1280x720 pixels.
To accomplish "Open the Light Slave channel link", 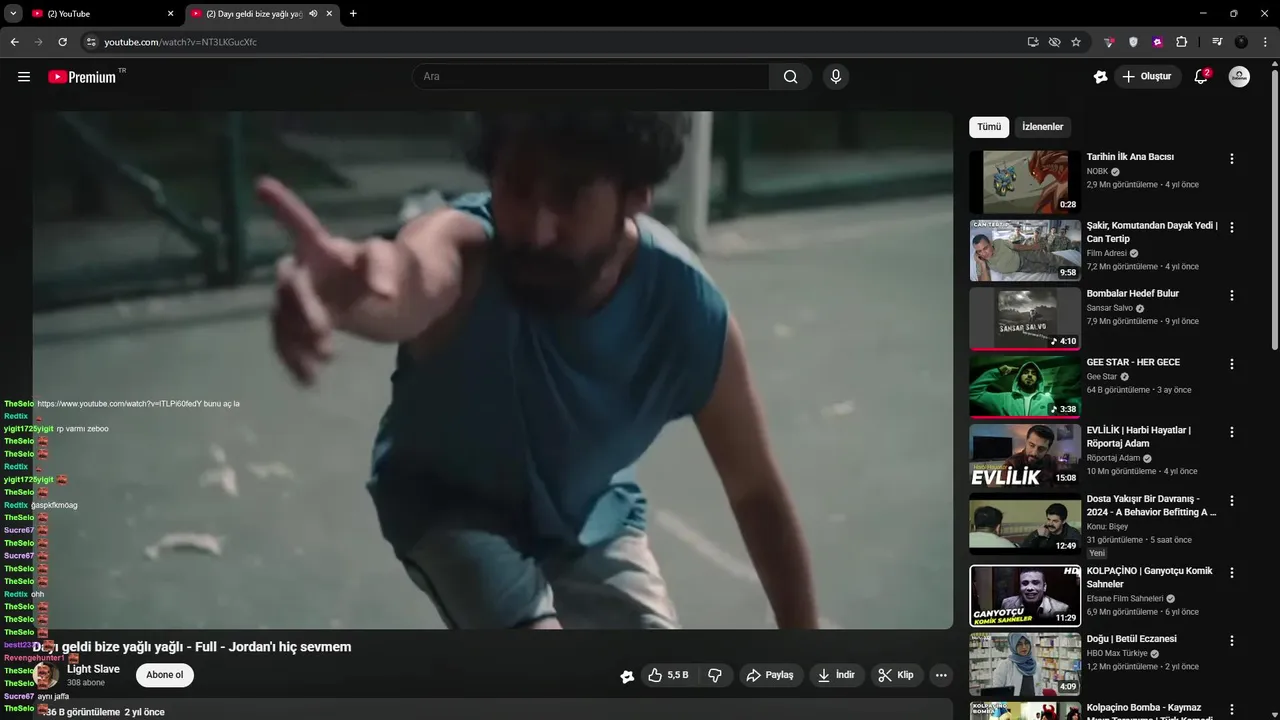I will click(93, 669).
